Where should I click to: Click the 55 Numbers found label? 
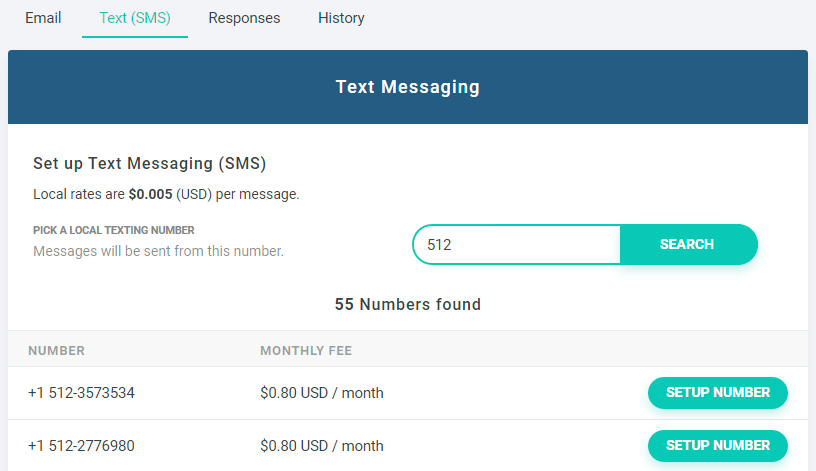click(408, 304)
